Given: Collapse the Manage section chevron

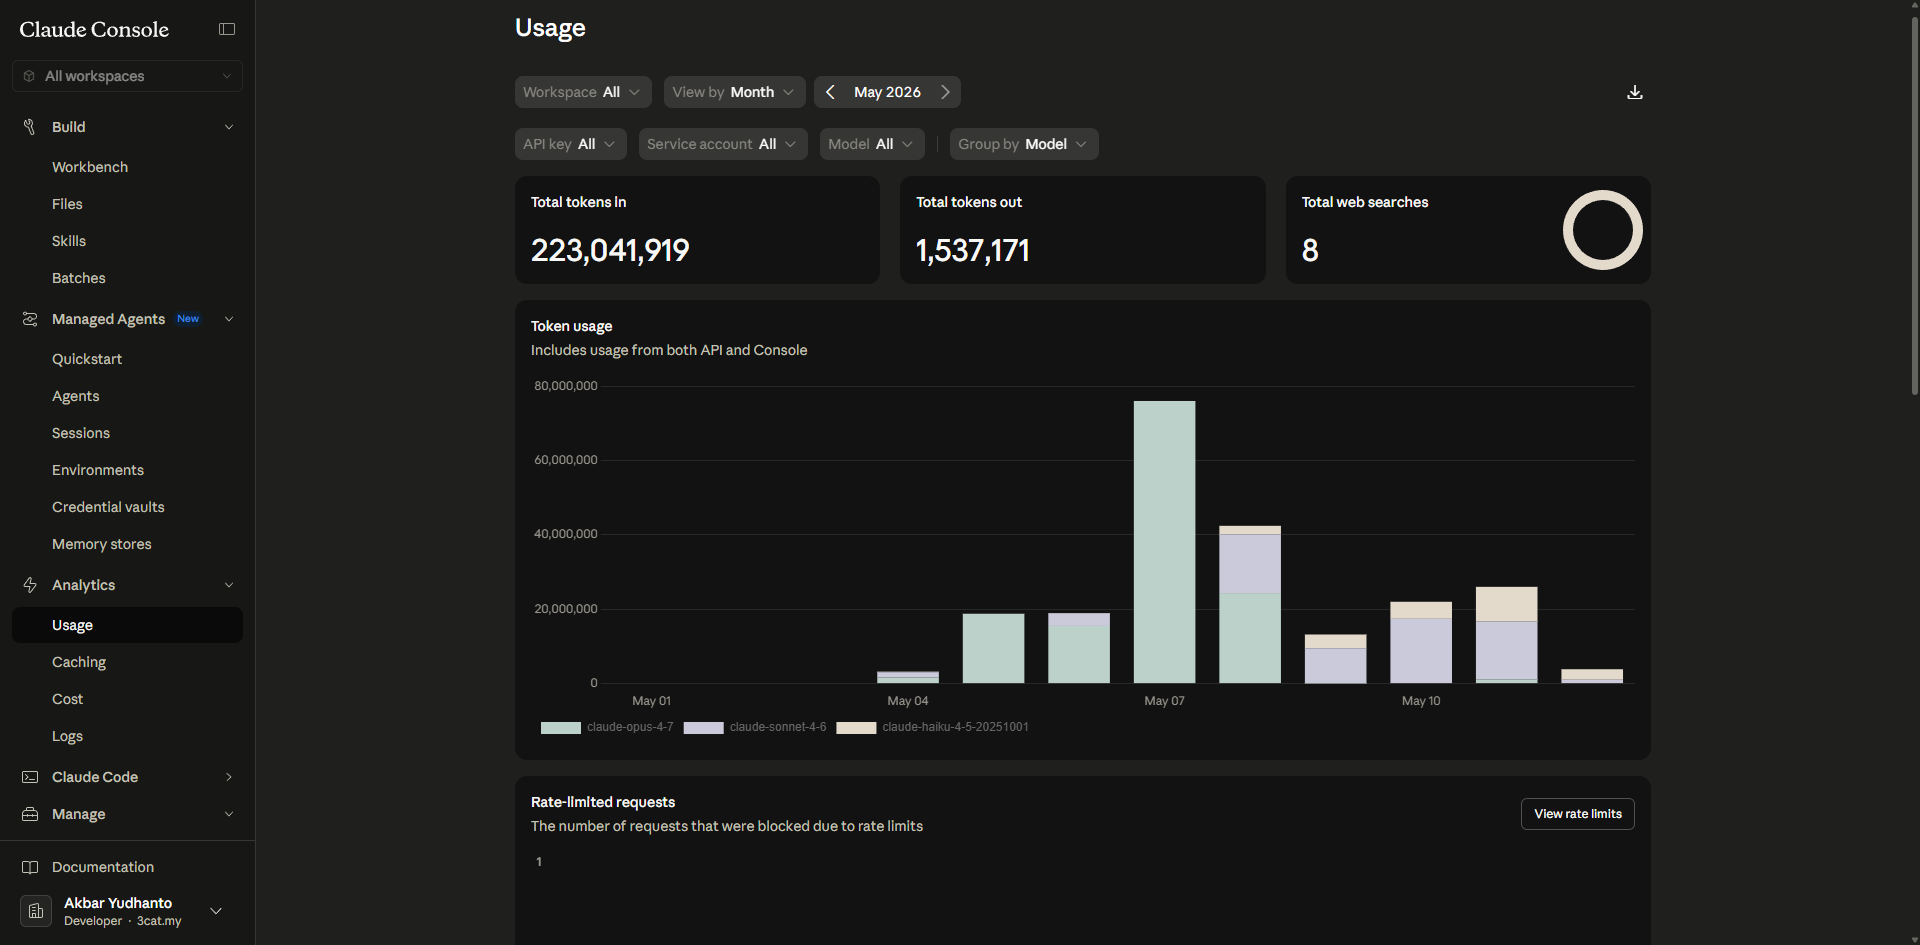Looking at the screenshot, I should (x=229, y=814).
